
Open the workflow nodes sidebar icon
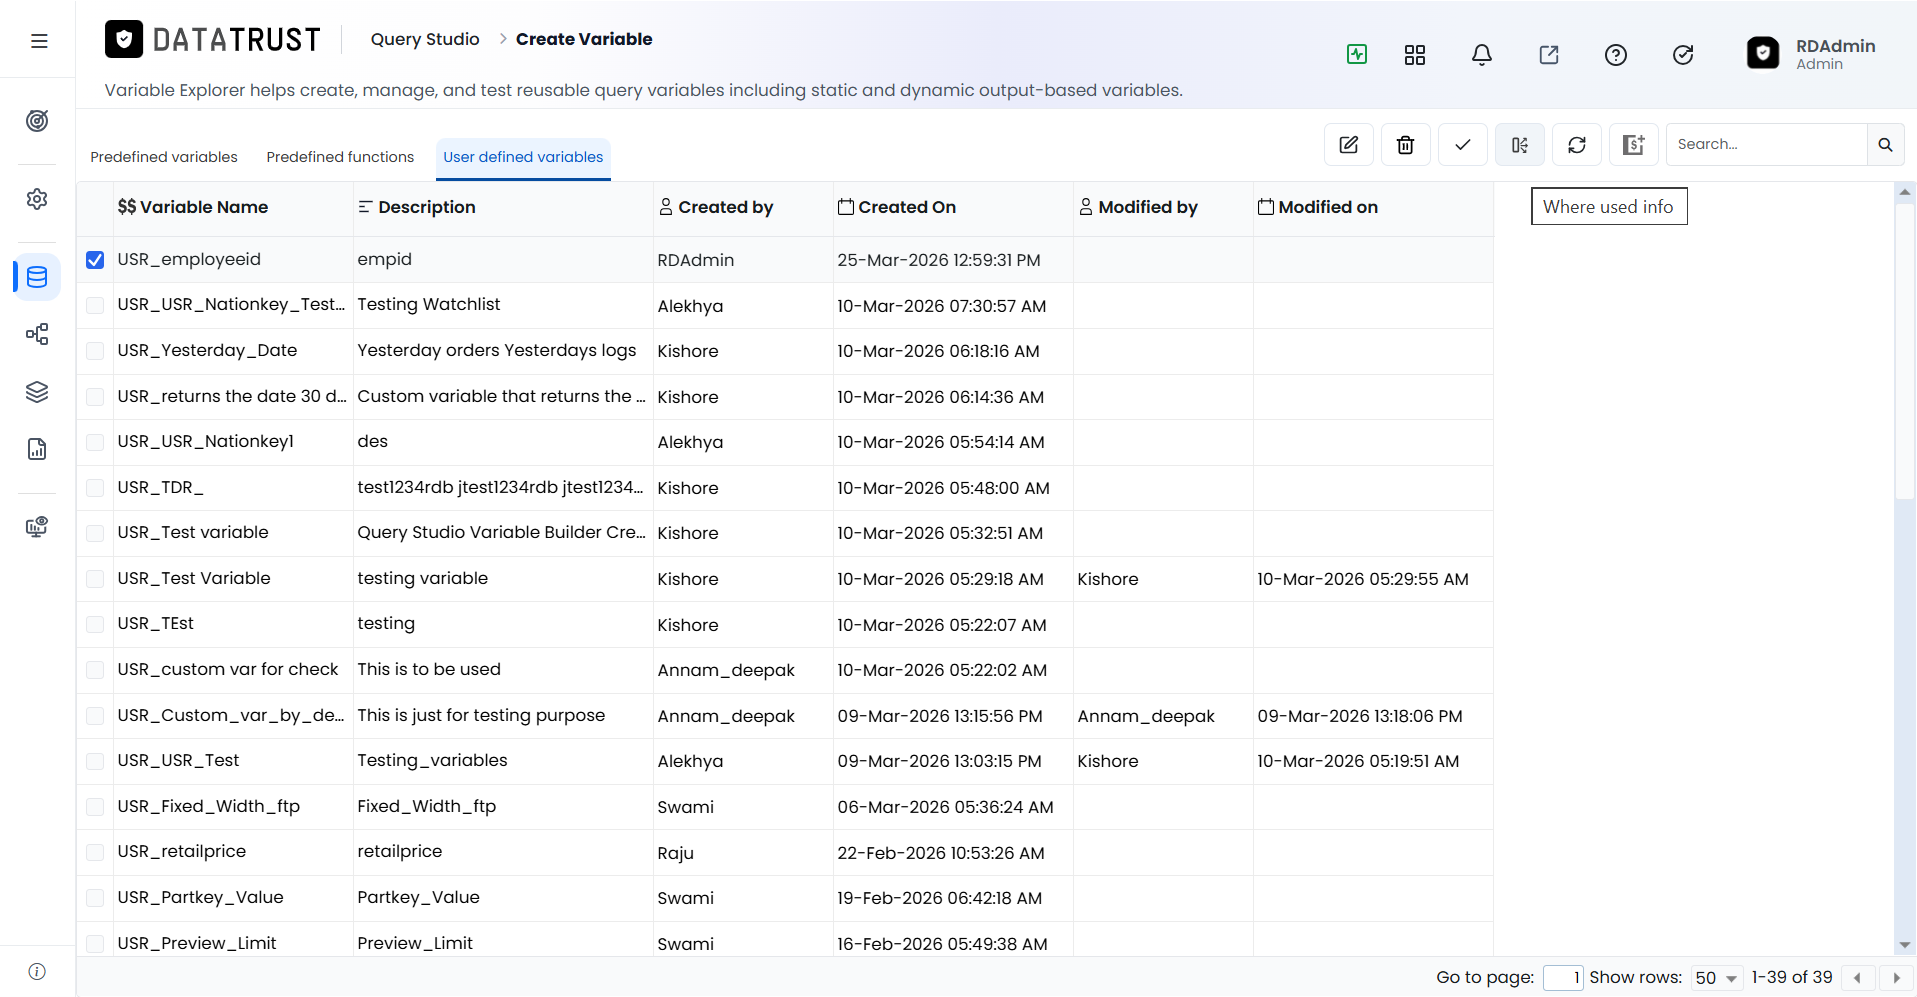(x=37, y=334)
